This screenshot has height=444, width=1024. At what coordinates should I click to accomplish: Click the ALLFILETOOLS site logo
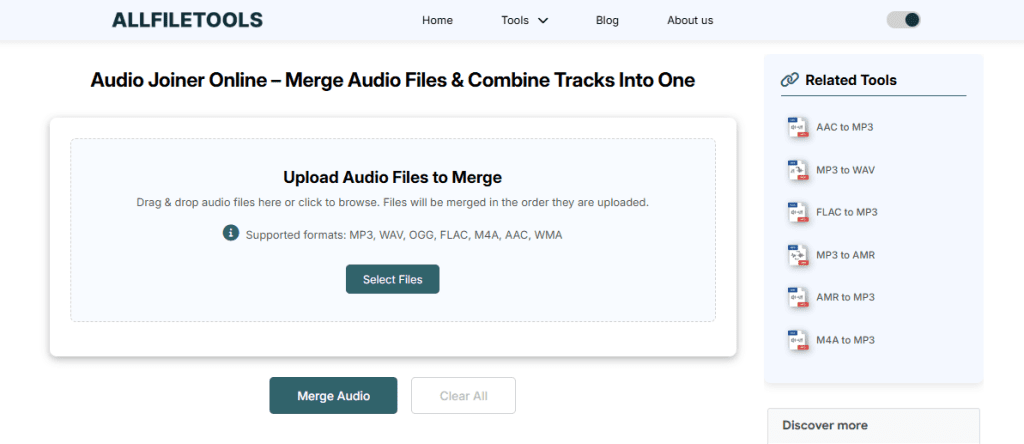pos(187,20)
